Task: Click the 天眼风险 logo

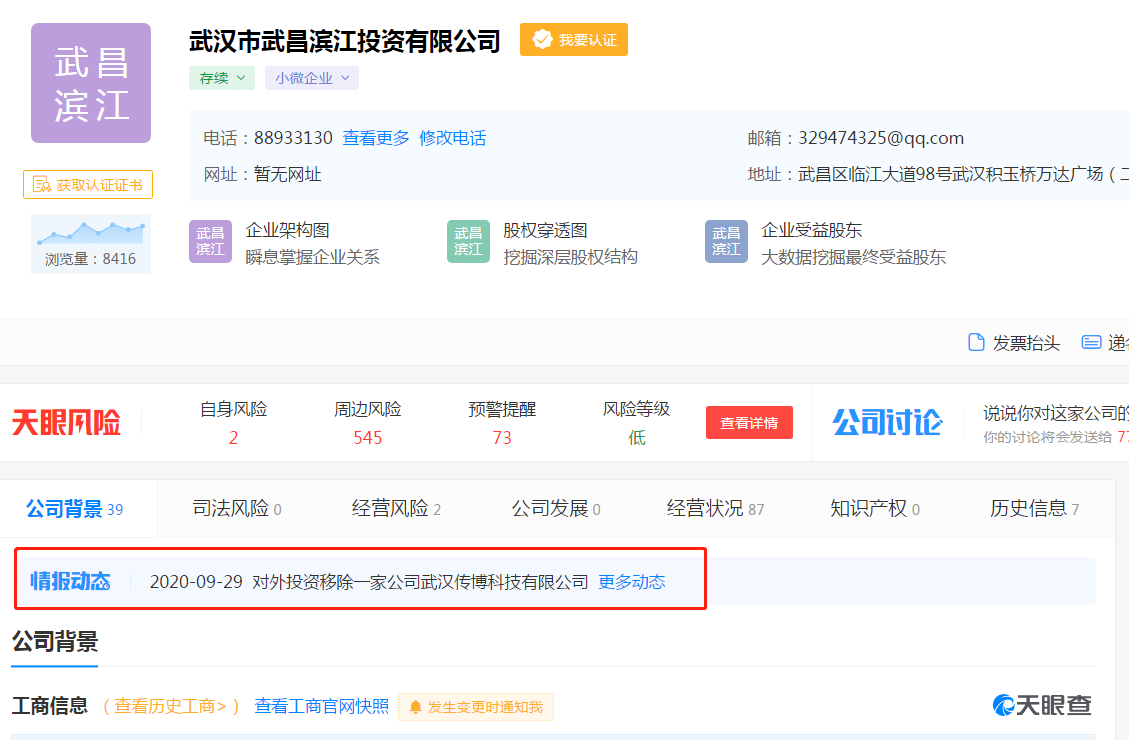Action: click(x=66, y=423)
